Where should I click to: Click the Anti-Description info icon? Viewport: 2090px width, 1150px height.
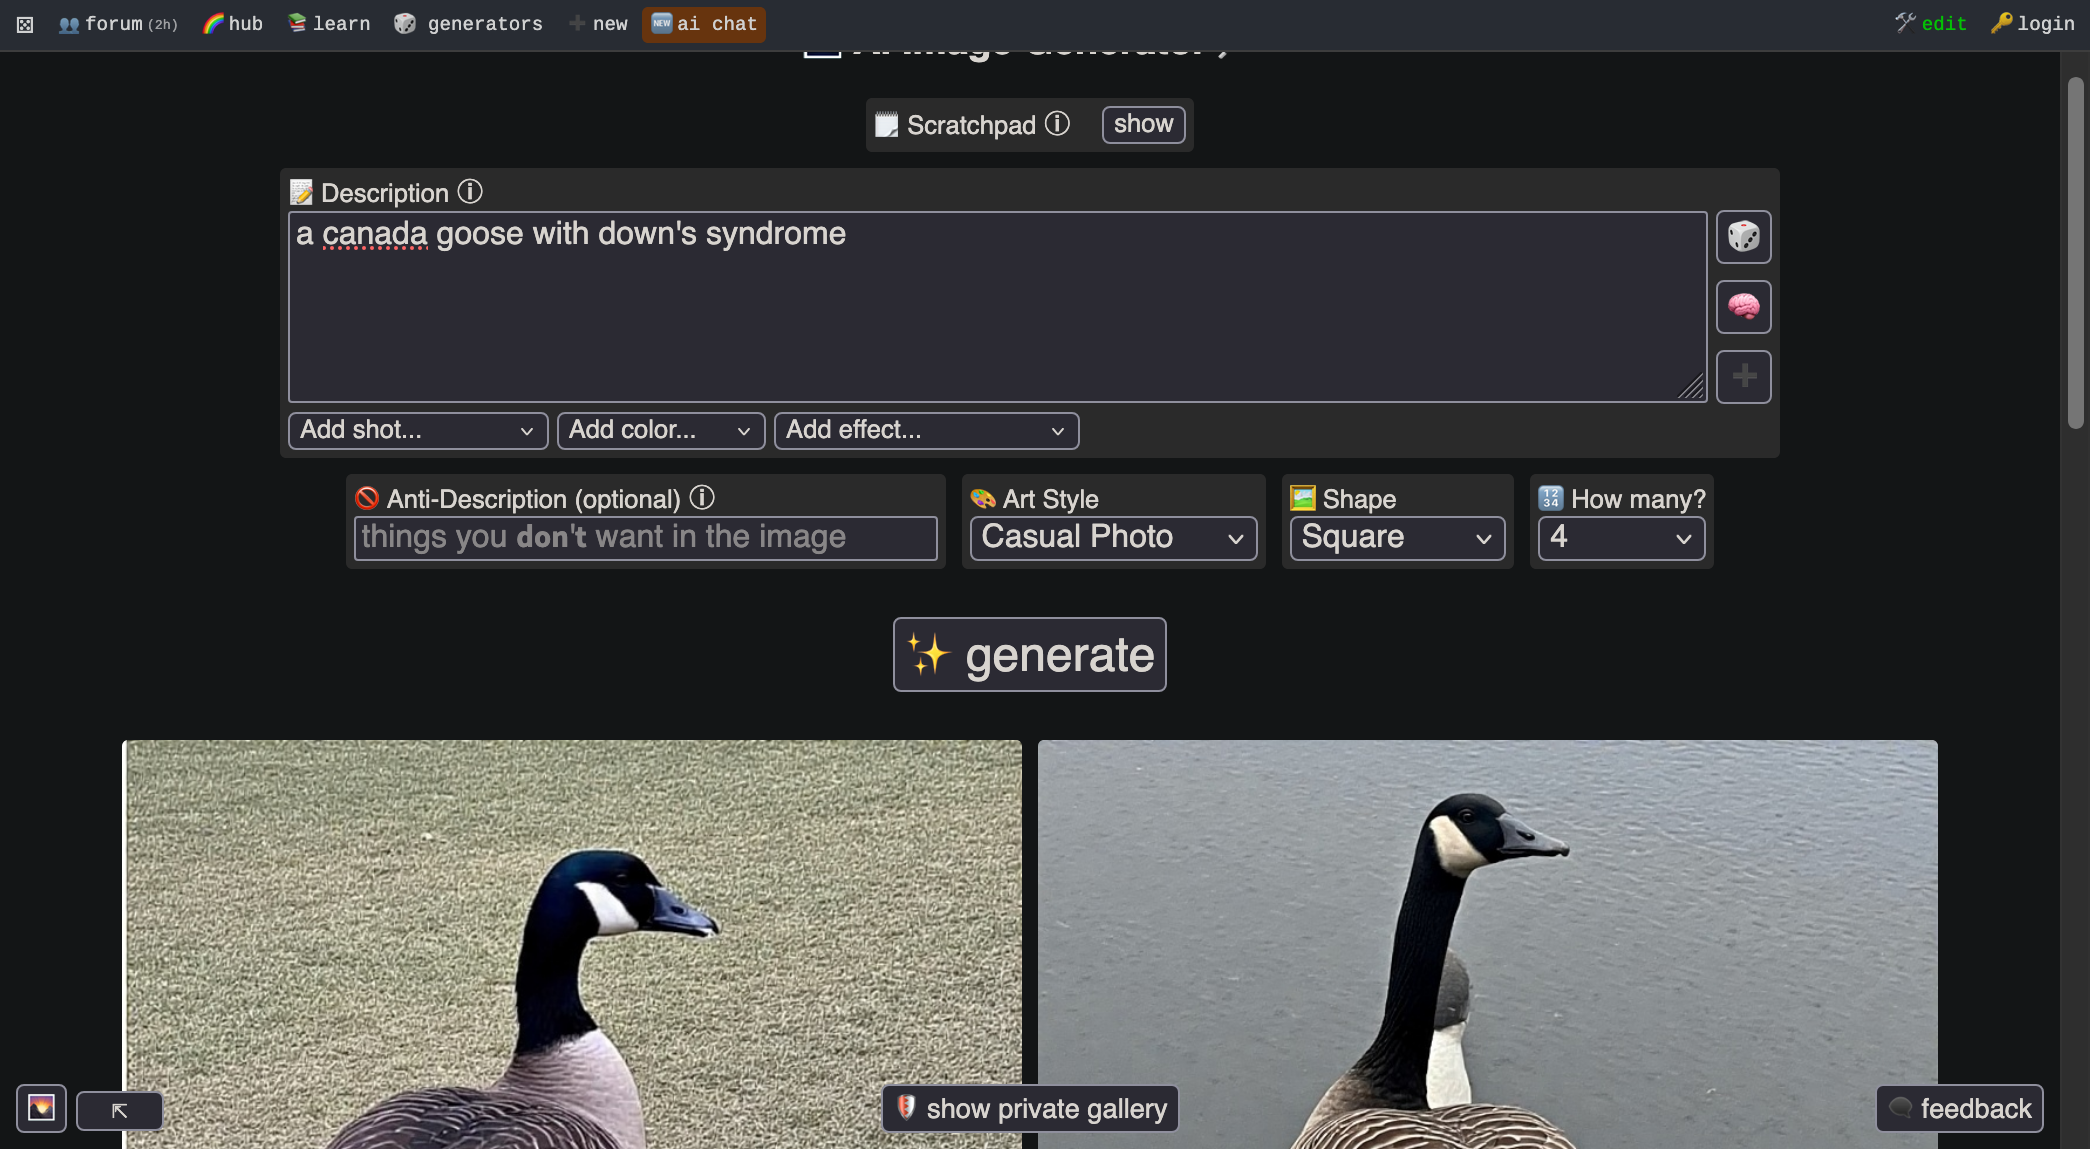[x=702, y=497]
